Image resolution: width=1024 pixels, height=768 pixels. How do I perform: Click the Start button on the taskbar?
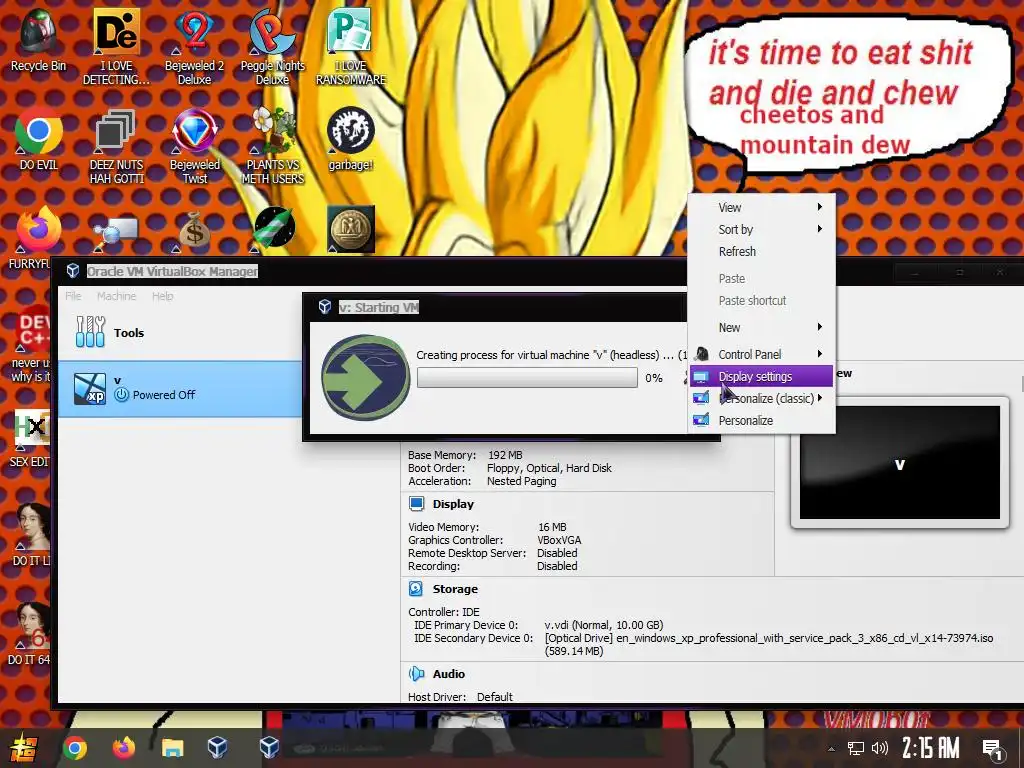[24, 748]
